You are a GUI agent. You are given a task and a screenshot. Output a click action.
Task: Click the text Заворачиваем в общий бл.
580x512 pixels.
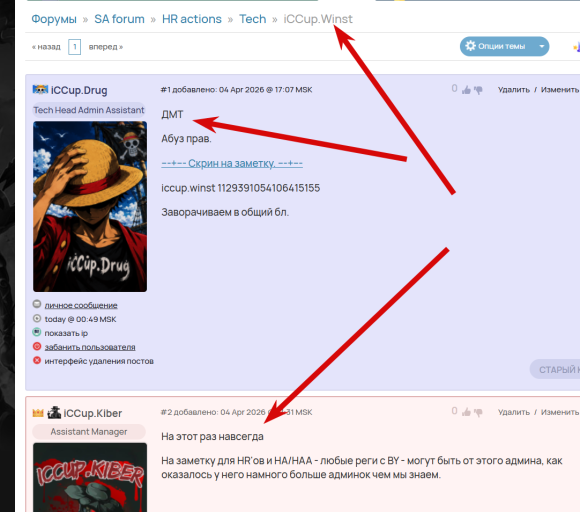click(x=225, y=212)
